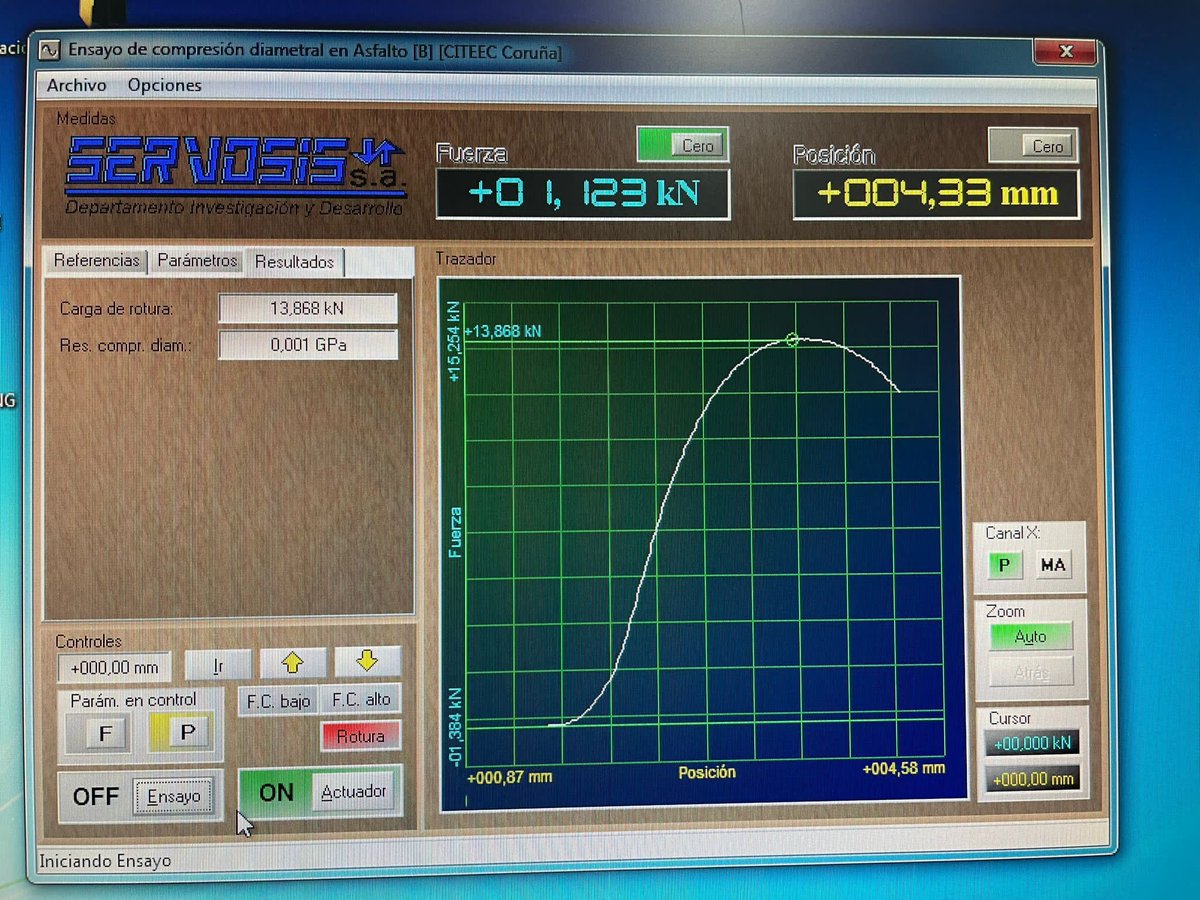Click the yellow down arrow button
Screen dimensions: 1200x900
367,661
